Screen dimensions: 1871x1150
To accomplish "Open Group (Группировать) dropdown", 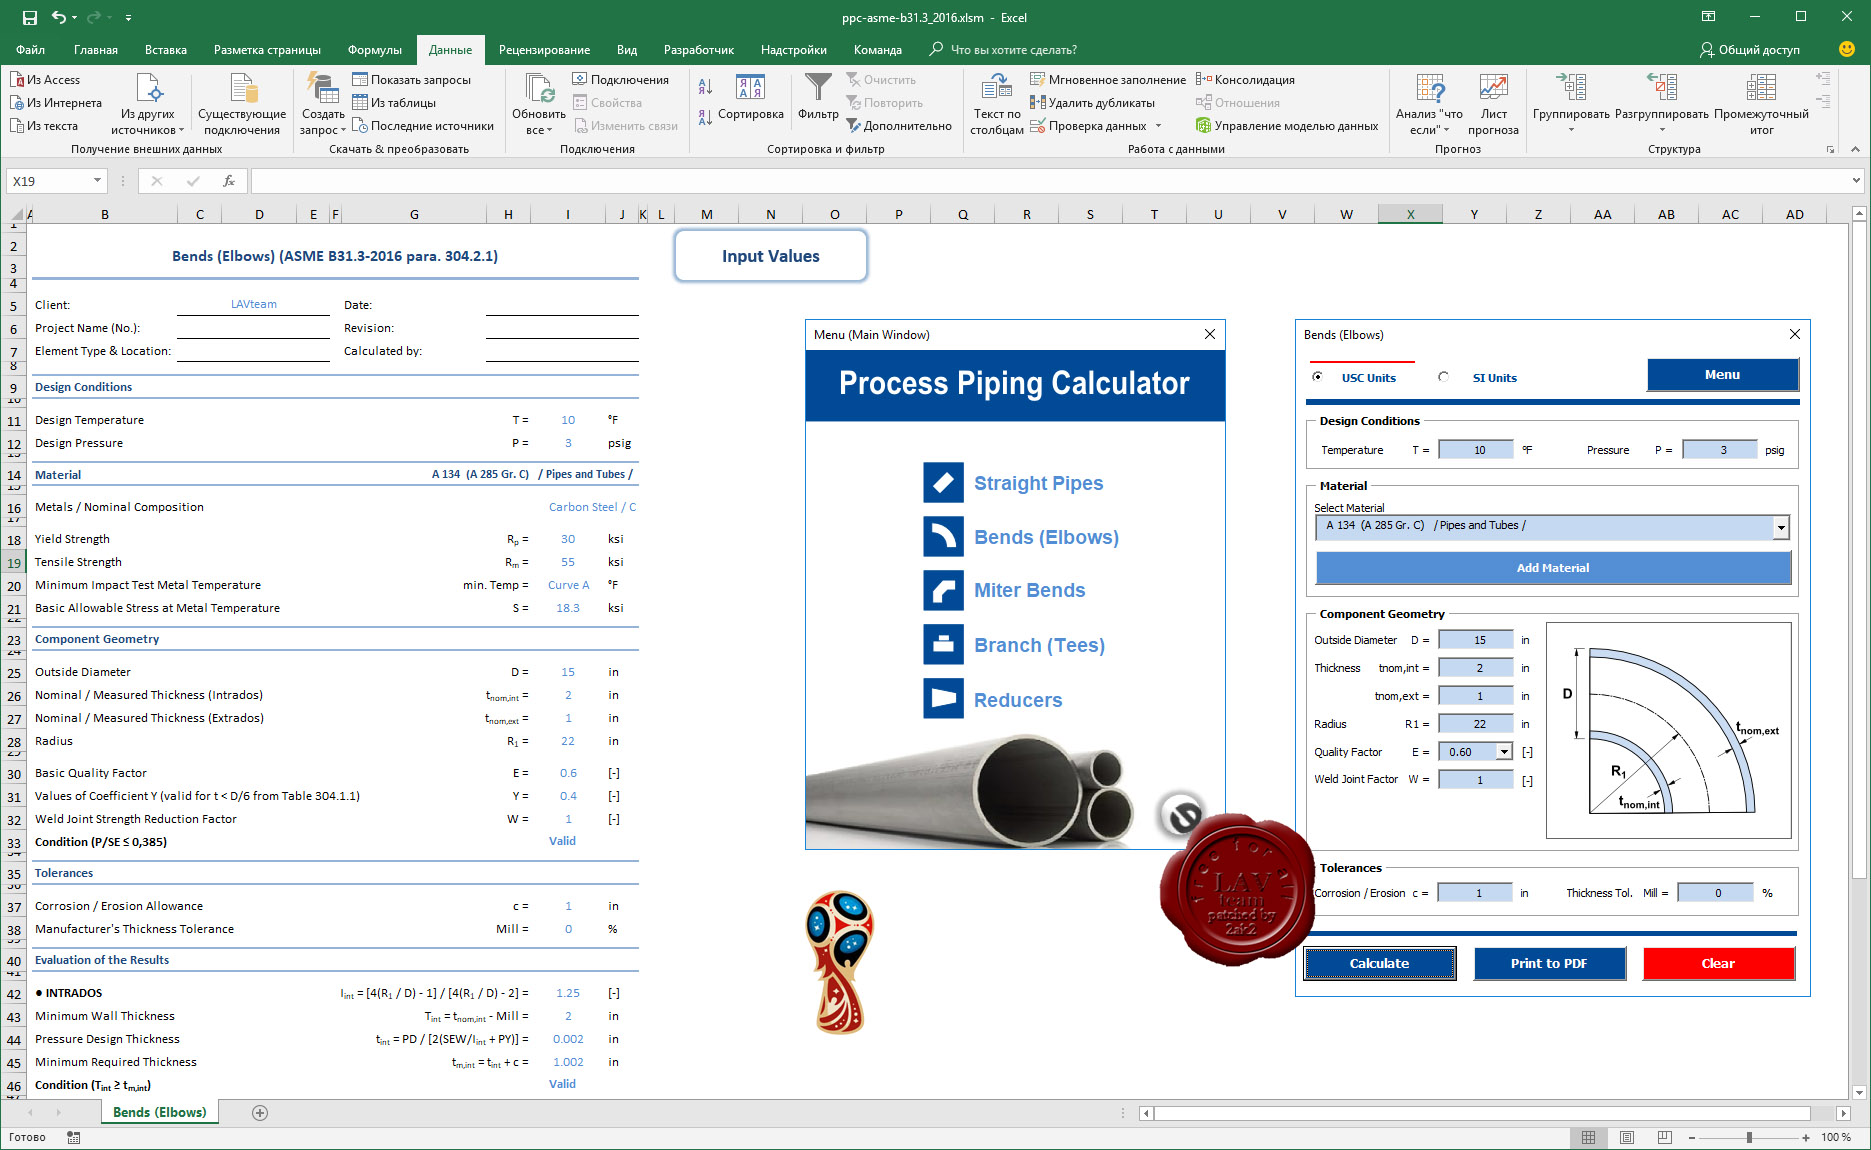I will pyautogui.click(x=1571, y=104).
